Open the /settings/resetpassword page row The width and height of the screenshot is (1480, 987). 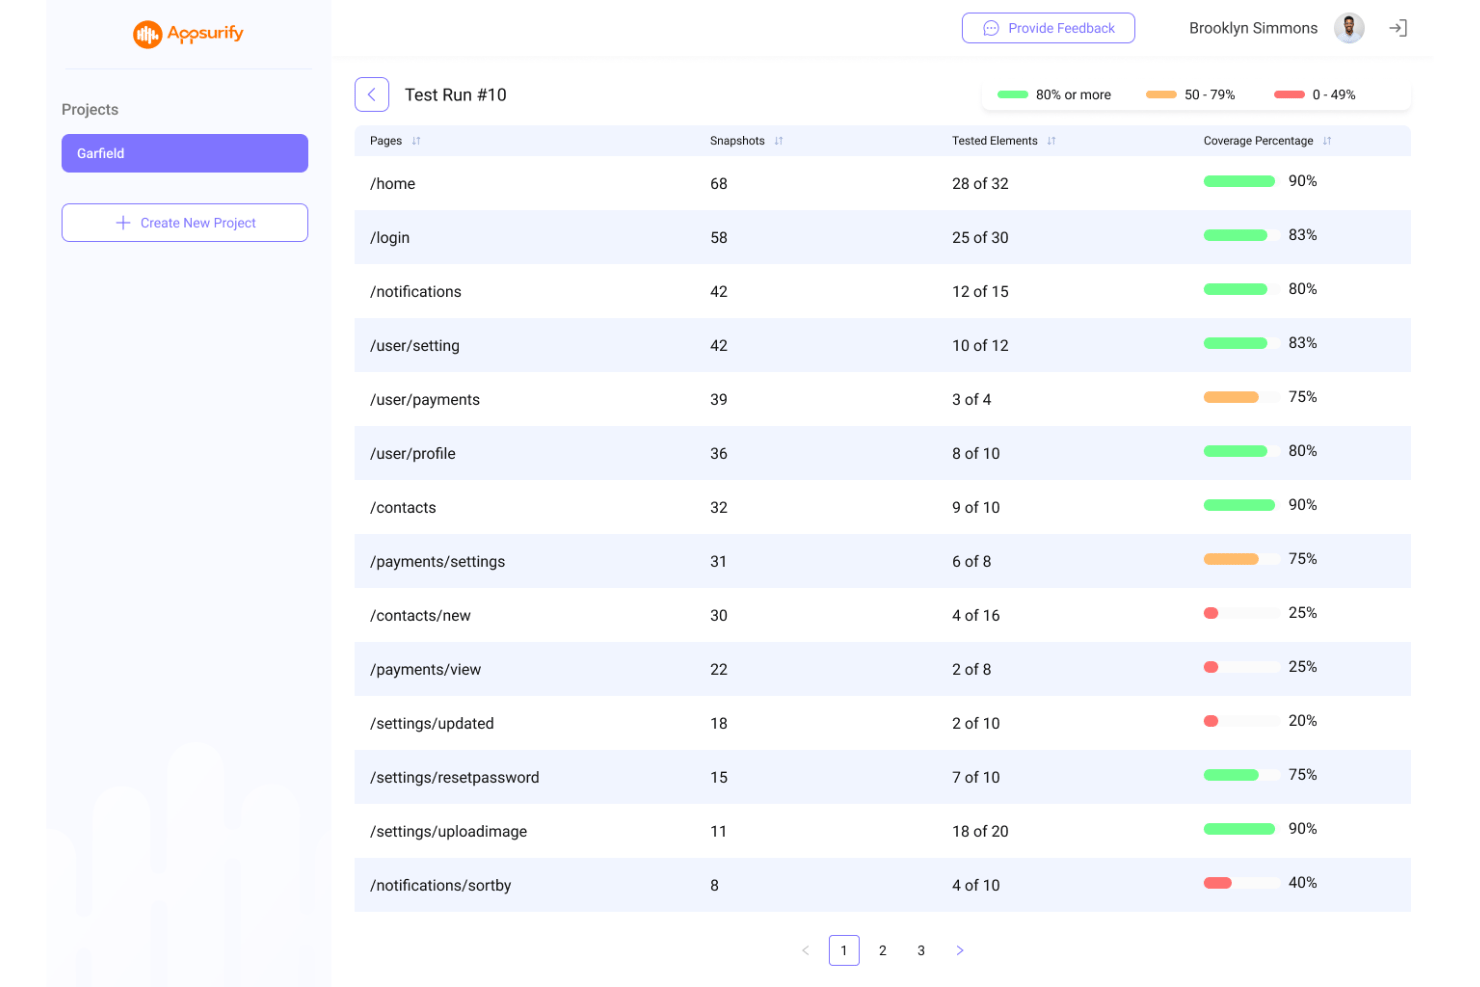(x=882, y=777)
